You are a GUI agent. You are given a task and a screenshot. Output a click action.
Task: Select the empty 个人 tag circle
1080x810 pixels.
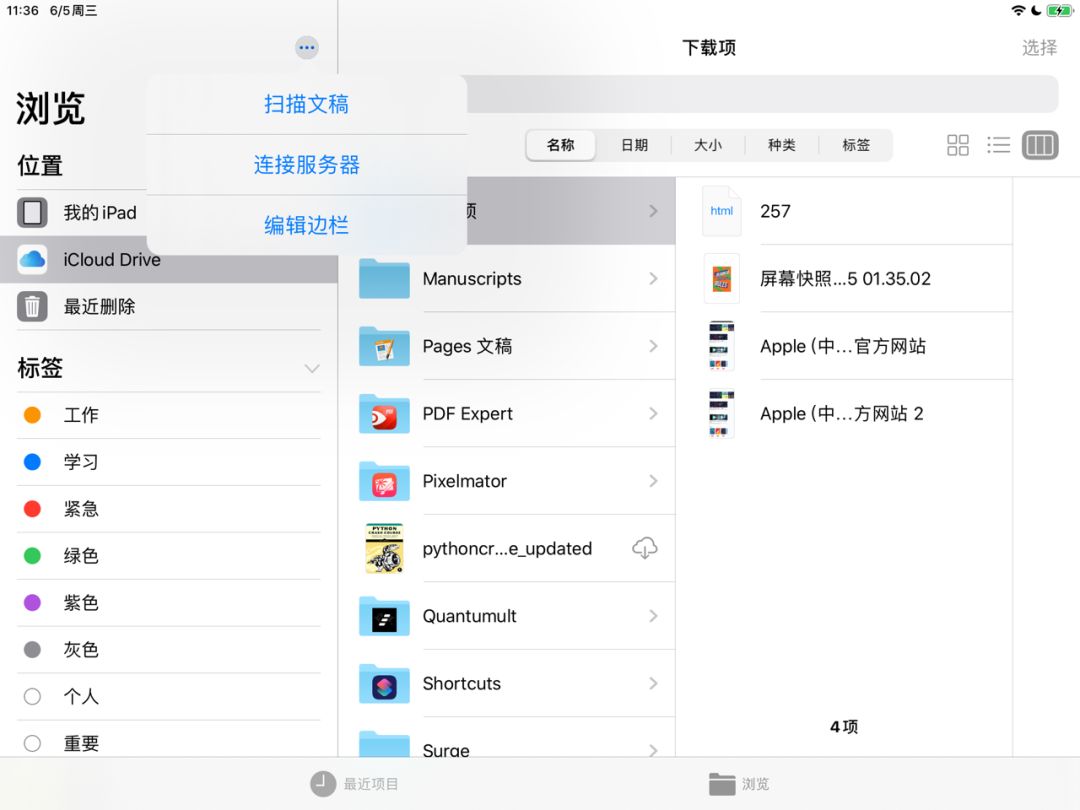click(x=32, y=696)
